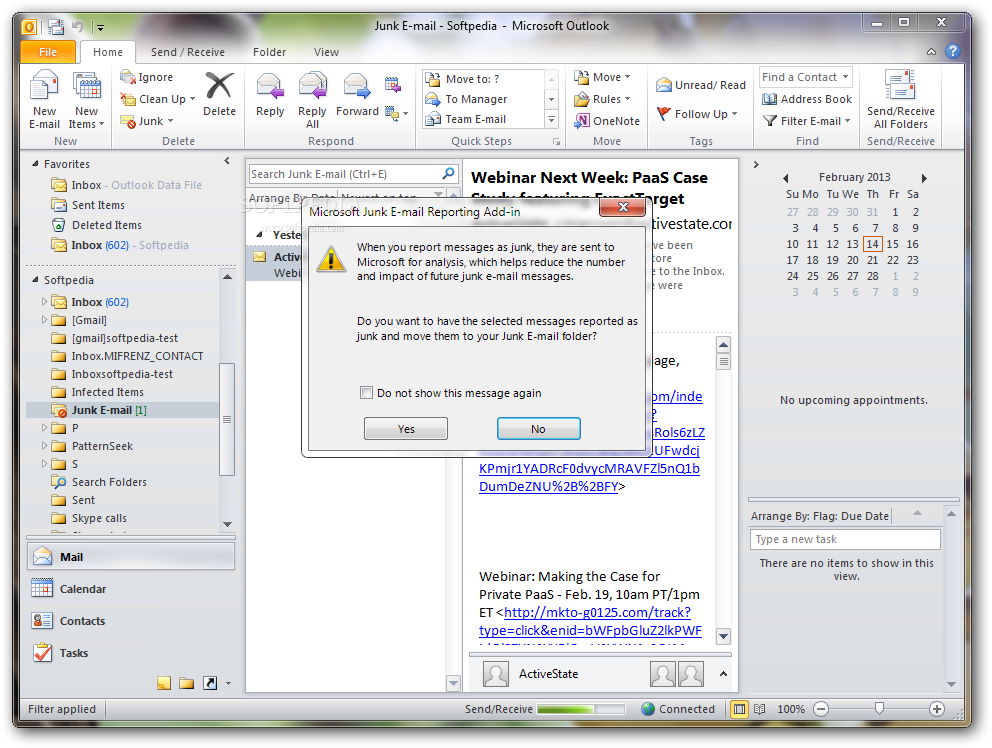The height and width of the screenshot is (748, 992).
Task: Close the Junk E-mail Reporting dialog
Action: [623, 207]
